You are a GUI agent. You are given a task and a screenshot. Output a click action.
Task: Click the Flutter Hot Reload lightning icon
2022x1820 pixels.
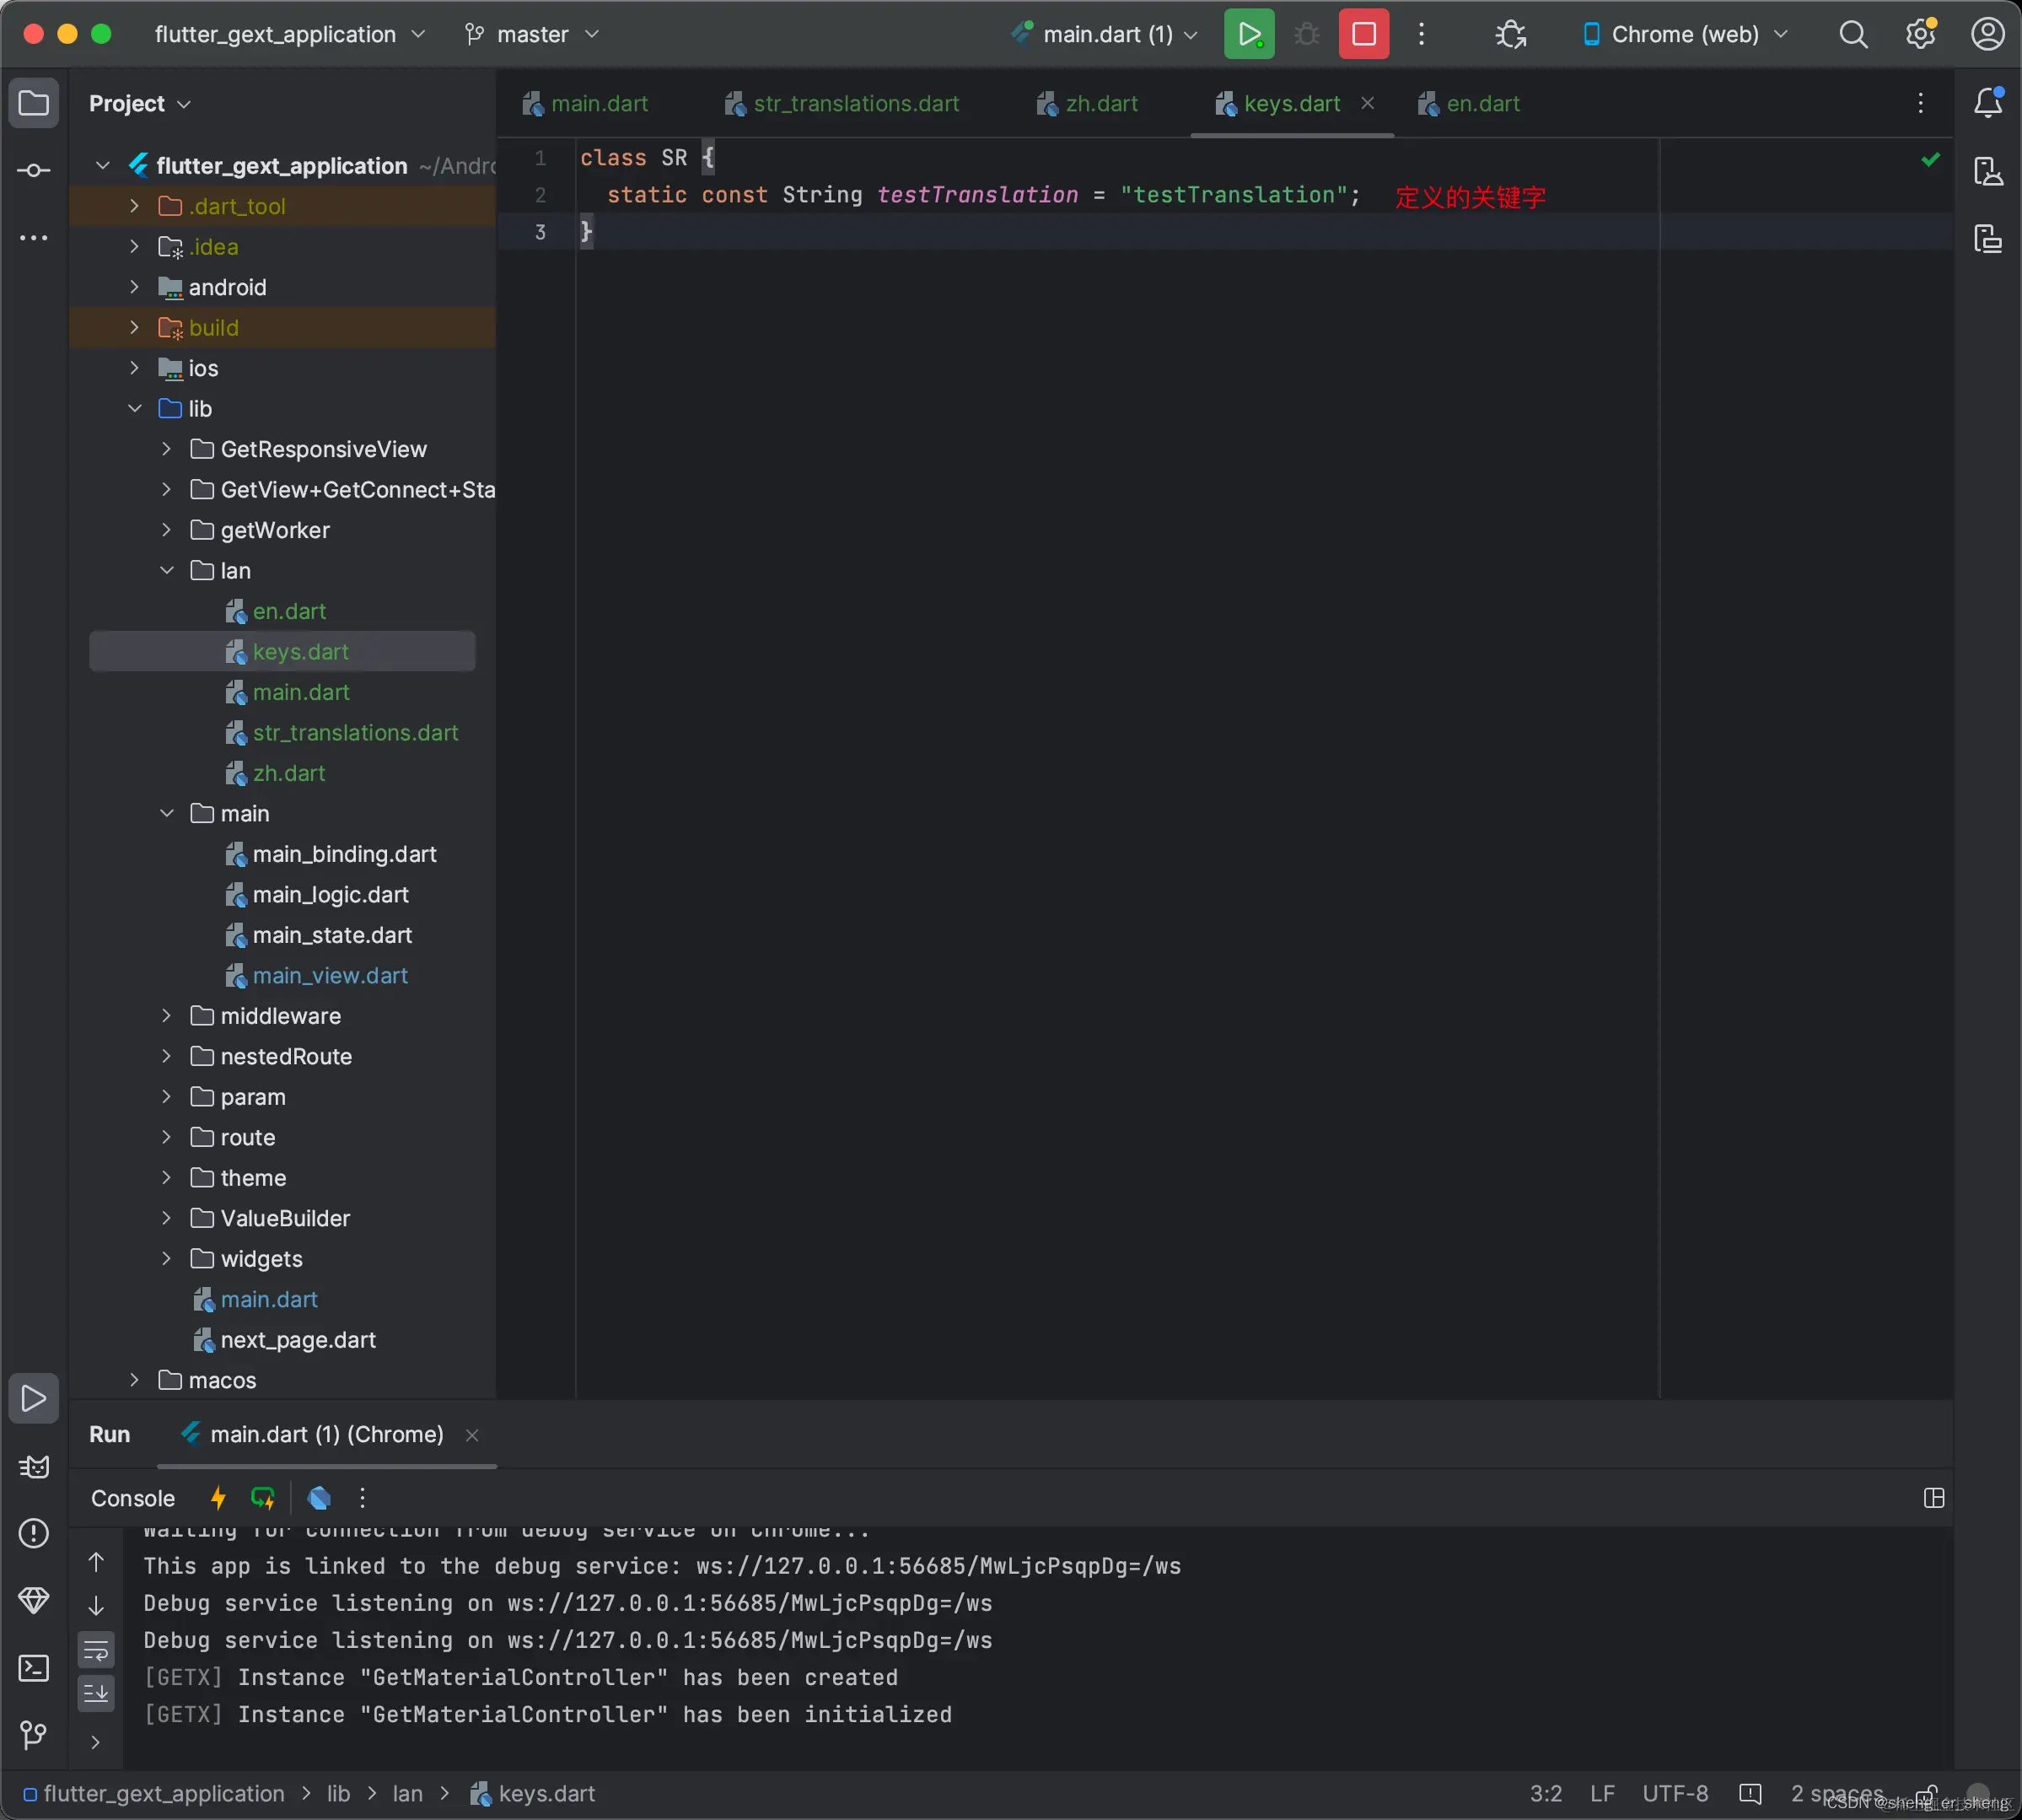[x=218, y=1497]
